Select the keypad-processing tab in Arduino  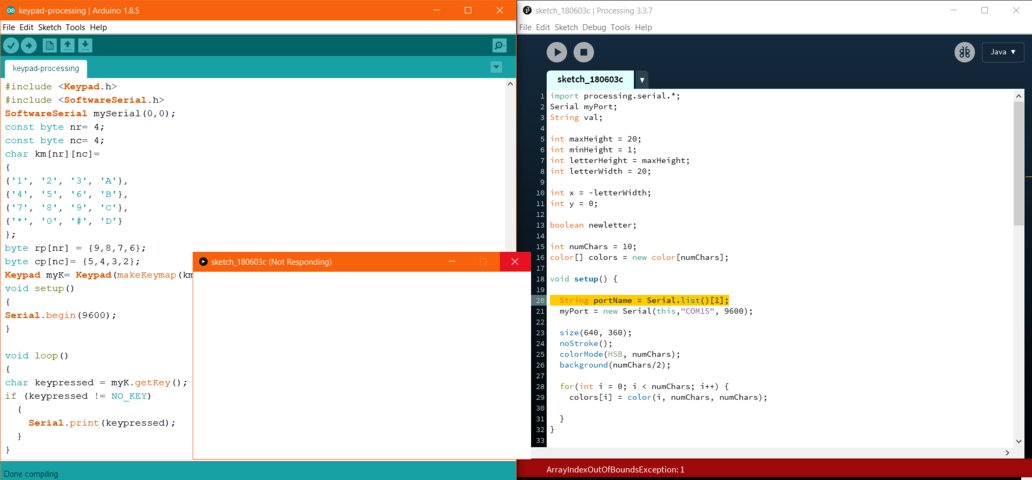coord(45,68)
